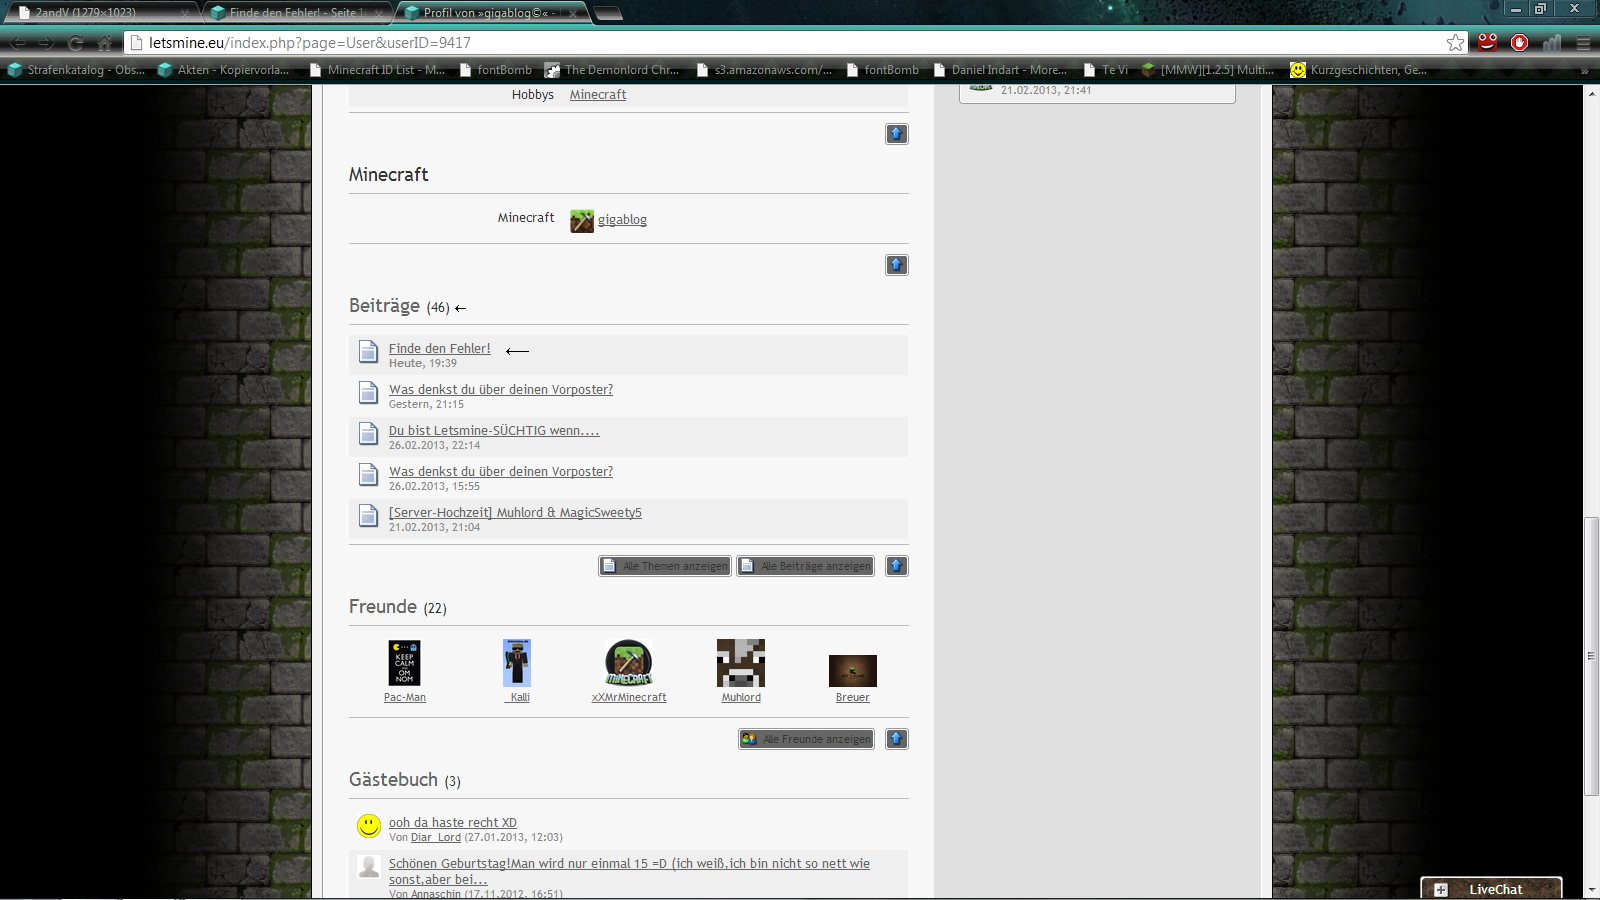Image resolution: width=1600 pixels, height=900 pixels.
Task: Click Muhlord's cow avatar thumbnail
Action: click(741, 663)
